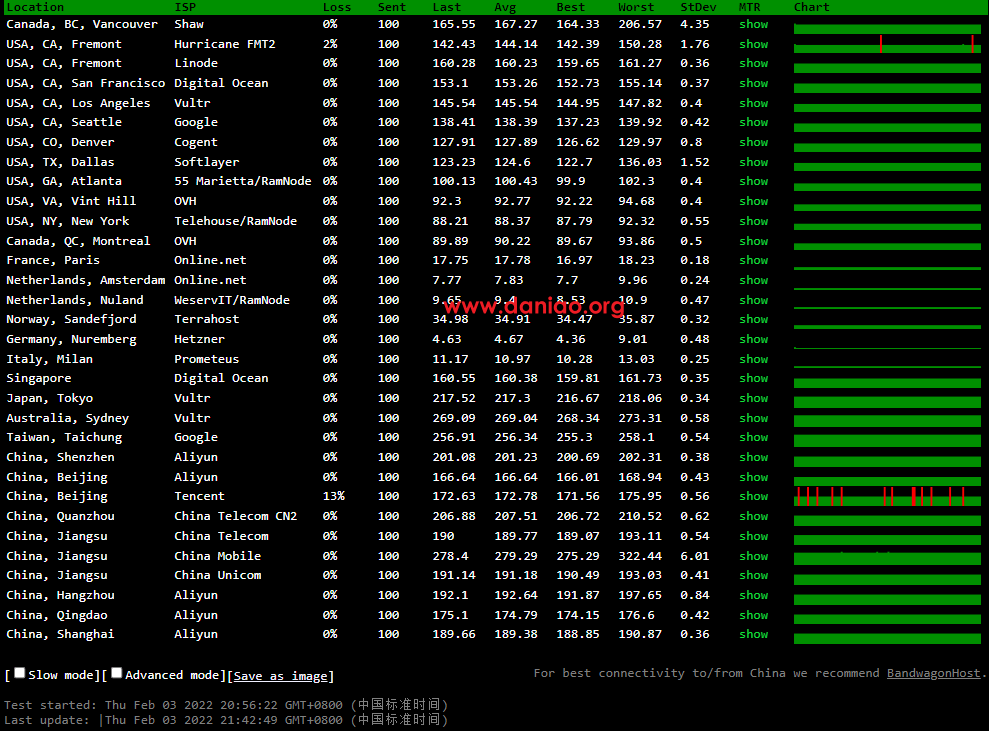Viewport: 989px width, 731px height.
Task: Show MTR for Hurricane FMT2 row
Action: coord(754,44)
